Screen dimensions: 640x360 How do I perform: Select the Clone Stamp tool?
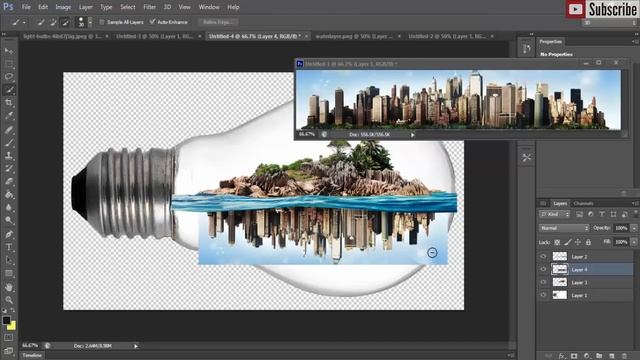coord(9,156)
